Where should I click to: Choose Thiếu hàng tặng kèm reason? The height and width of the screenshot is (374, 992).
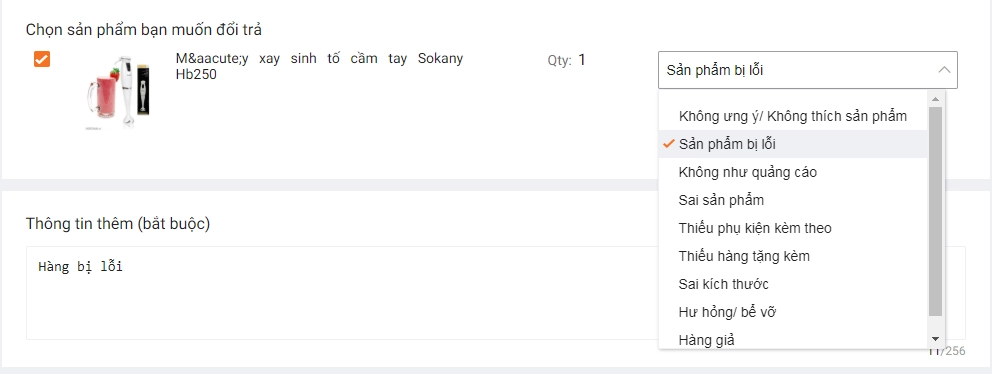click(x=793, y=256)
